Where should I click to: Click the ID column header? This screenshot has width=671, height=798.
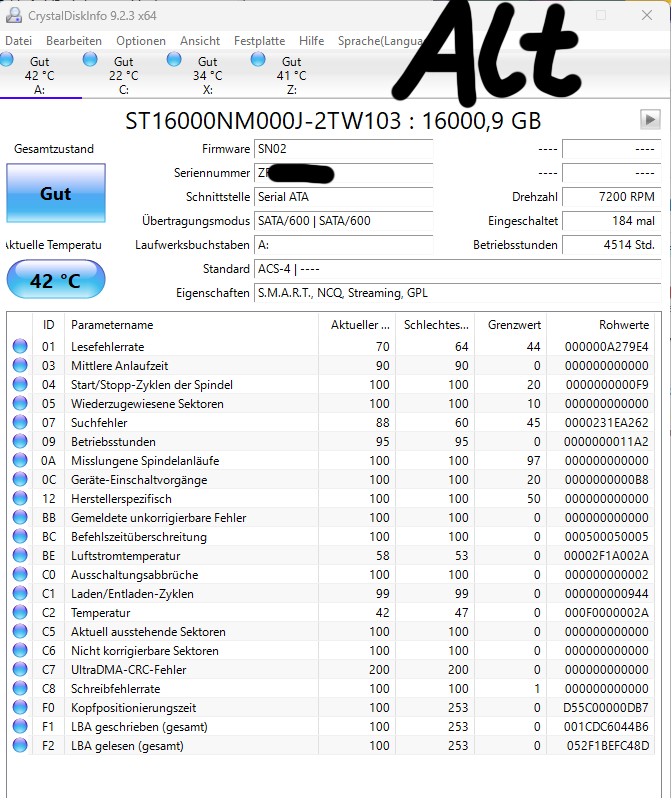[48, 325]
